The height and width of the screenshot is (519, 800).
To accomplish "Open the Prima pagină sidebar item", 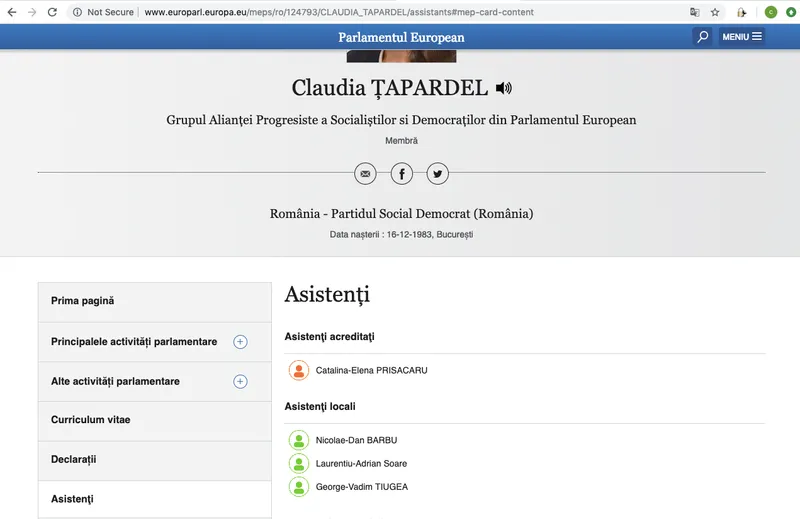I will (x=83, y=301).
